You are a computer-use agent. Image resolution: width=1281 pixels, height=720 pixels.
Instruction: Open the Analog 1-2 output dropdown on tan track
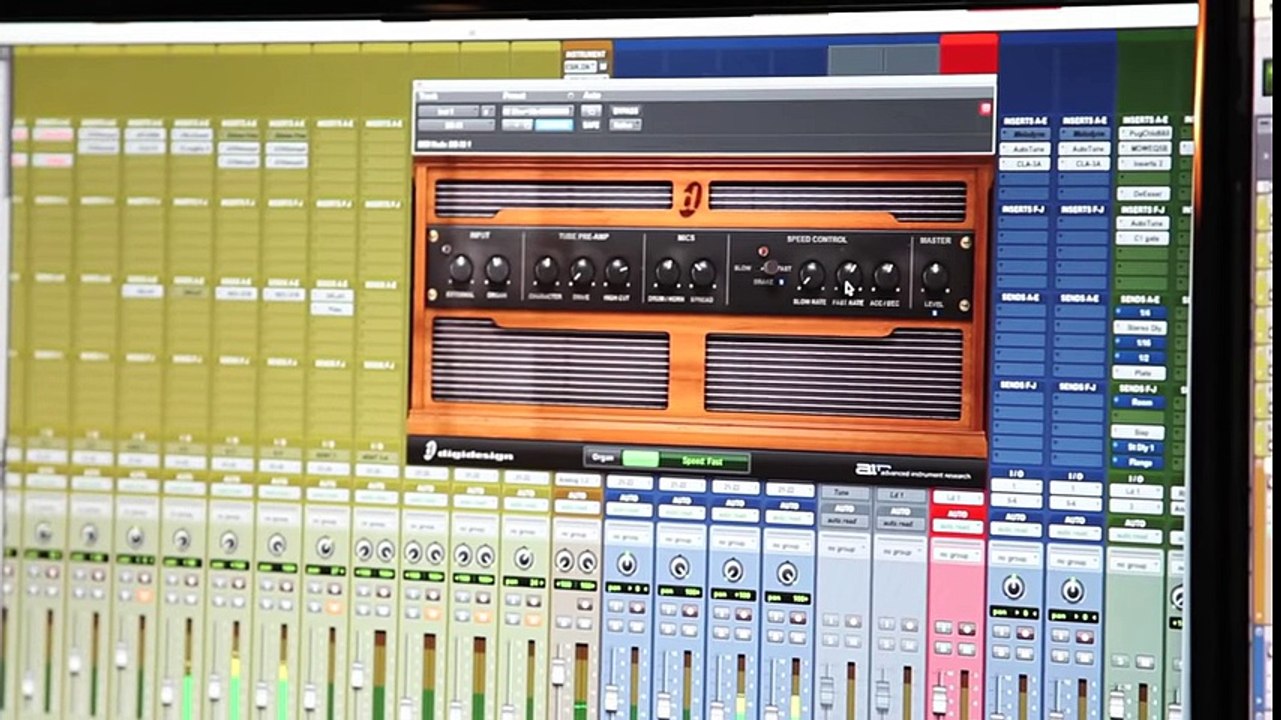click(x=577, y=480)
